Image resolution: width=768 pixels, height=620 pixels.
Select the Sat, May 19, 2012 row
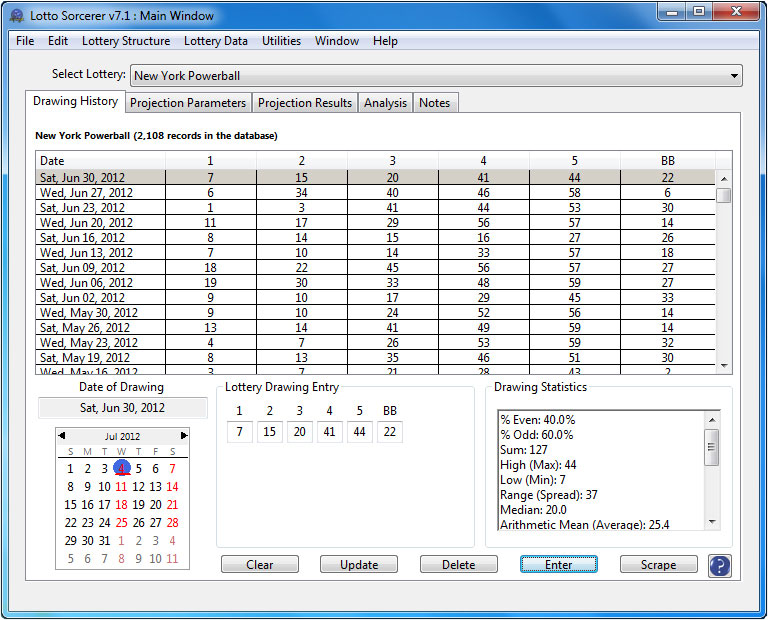click(x=376, y=358)
